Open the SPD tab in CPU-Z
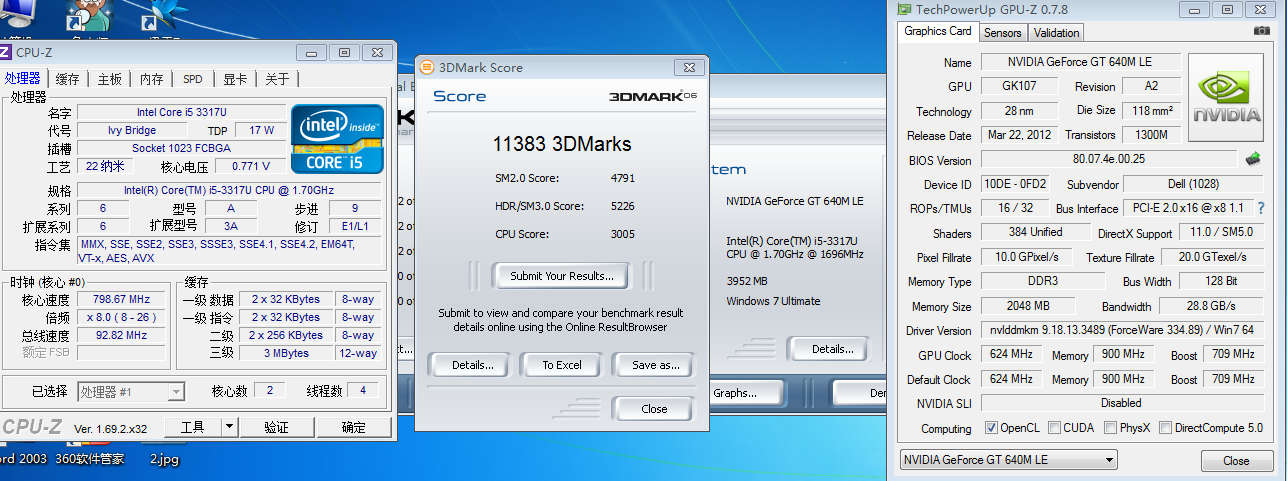1287x481 pixels. [192, 79]
